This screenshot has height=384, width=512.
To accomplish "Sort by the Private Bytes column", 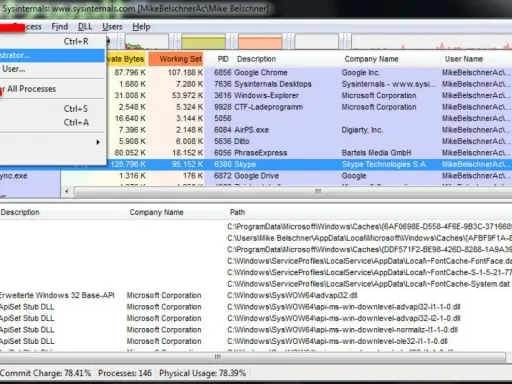I will point(126,59).
